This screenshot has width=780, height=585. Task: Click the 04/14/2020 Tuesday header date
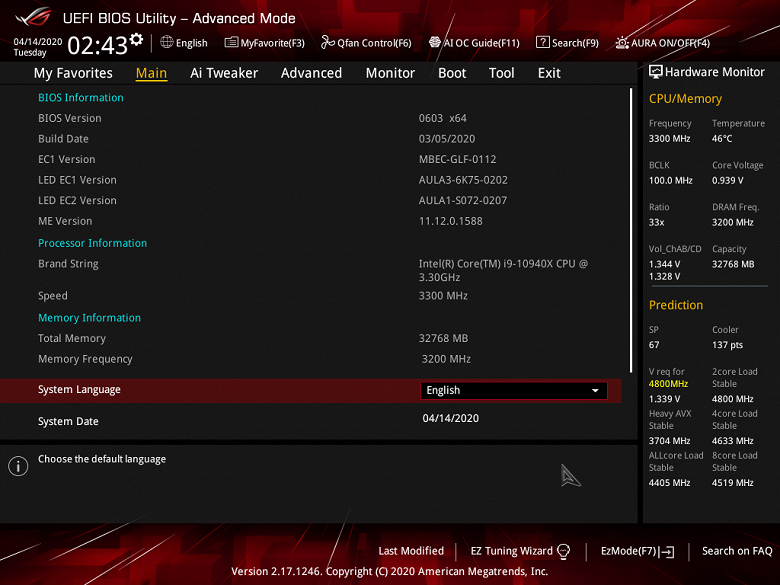point(37,47)
